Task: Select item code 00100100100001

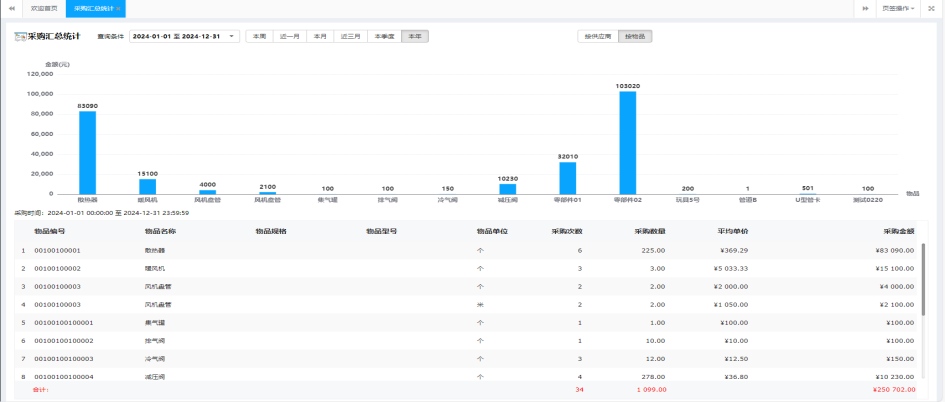Action: (64, 322)
